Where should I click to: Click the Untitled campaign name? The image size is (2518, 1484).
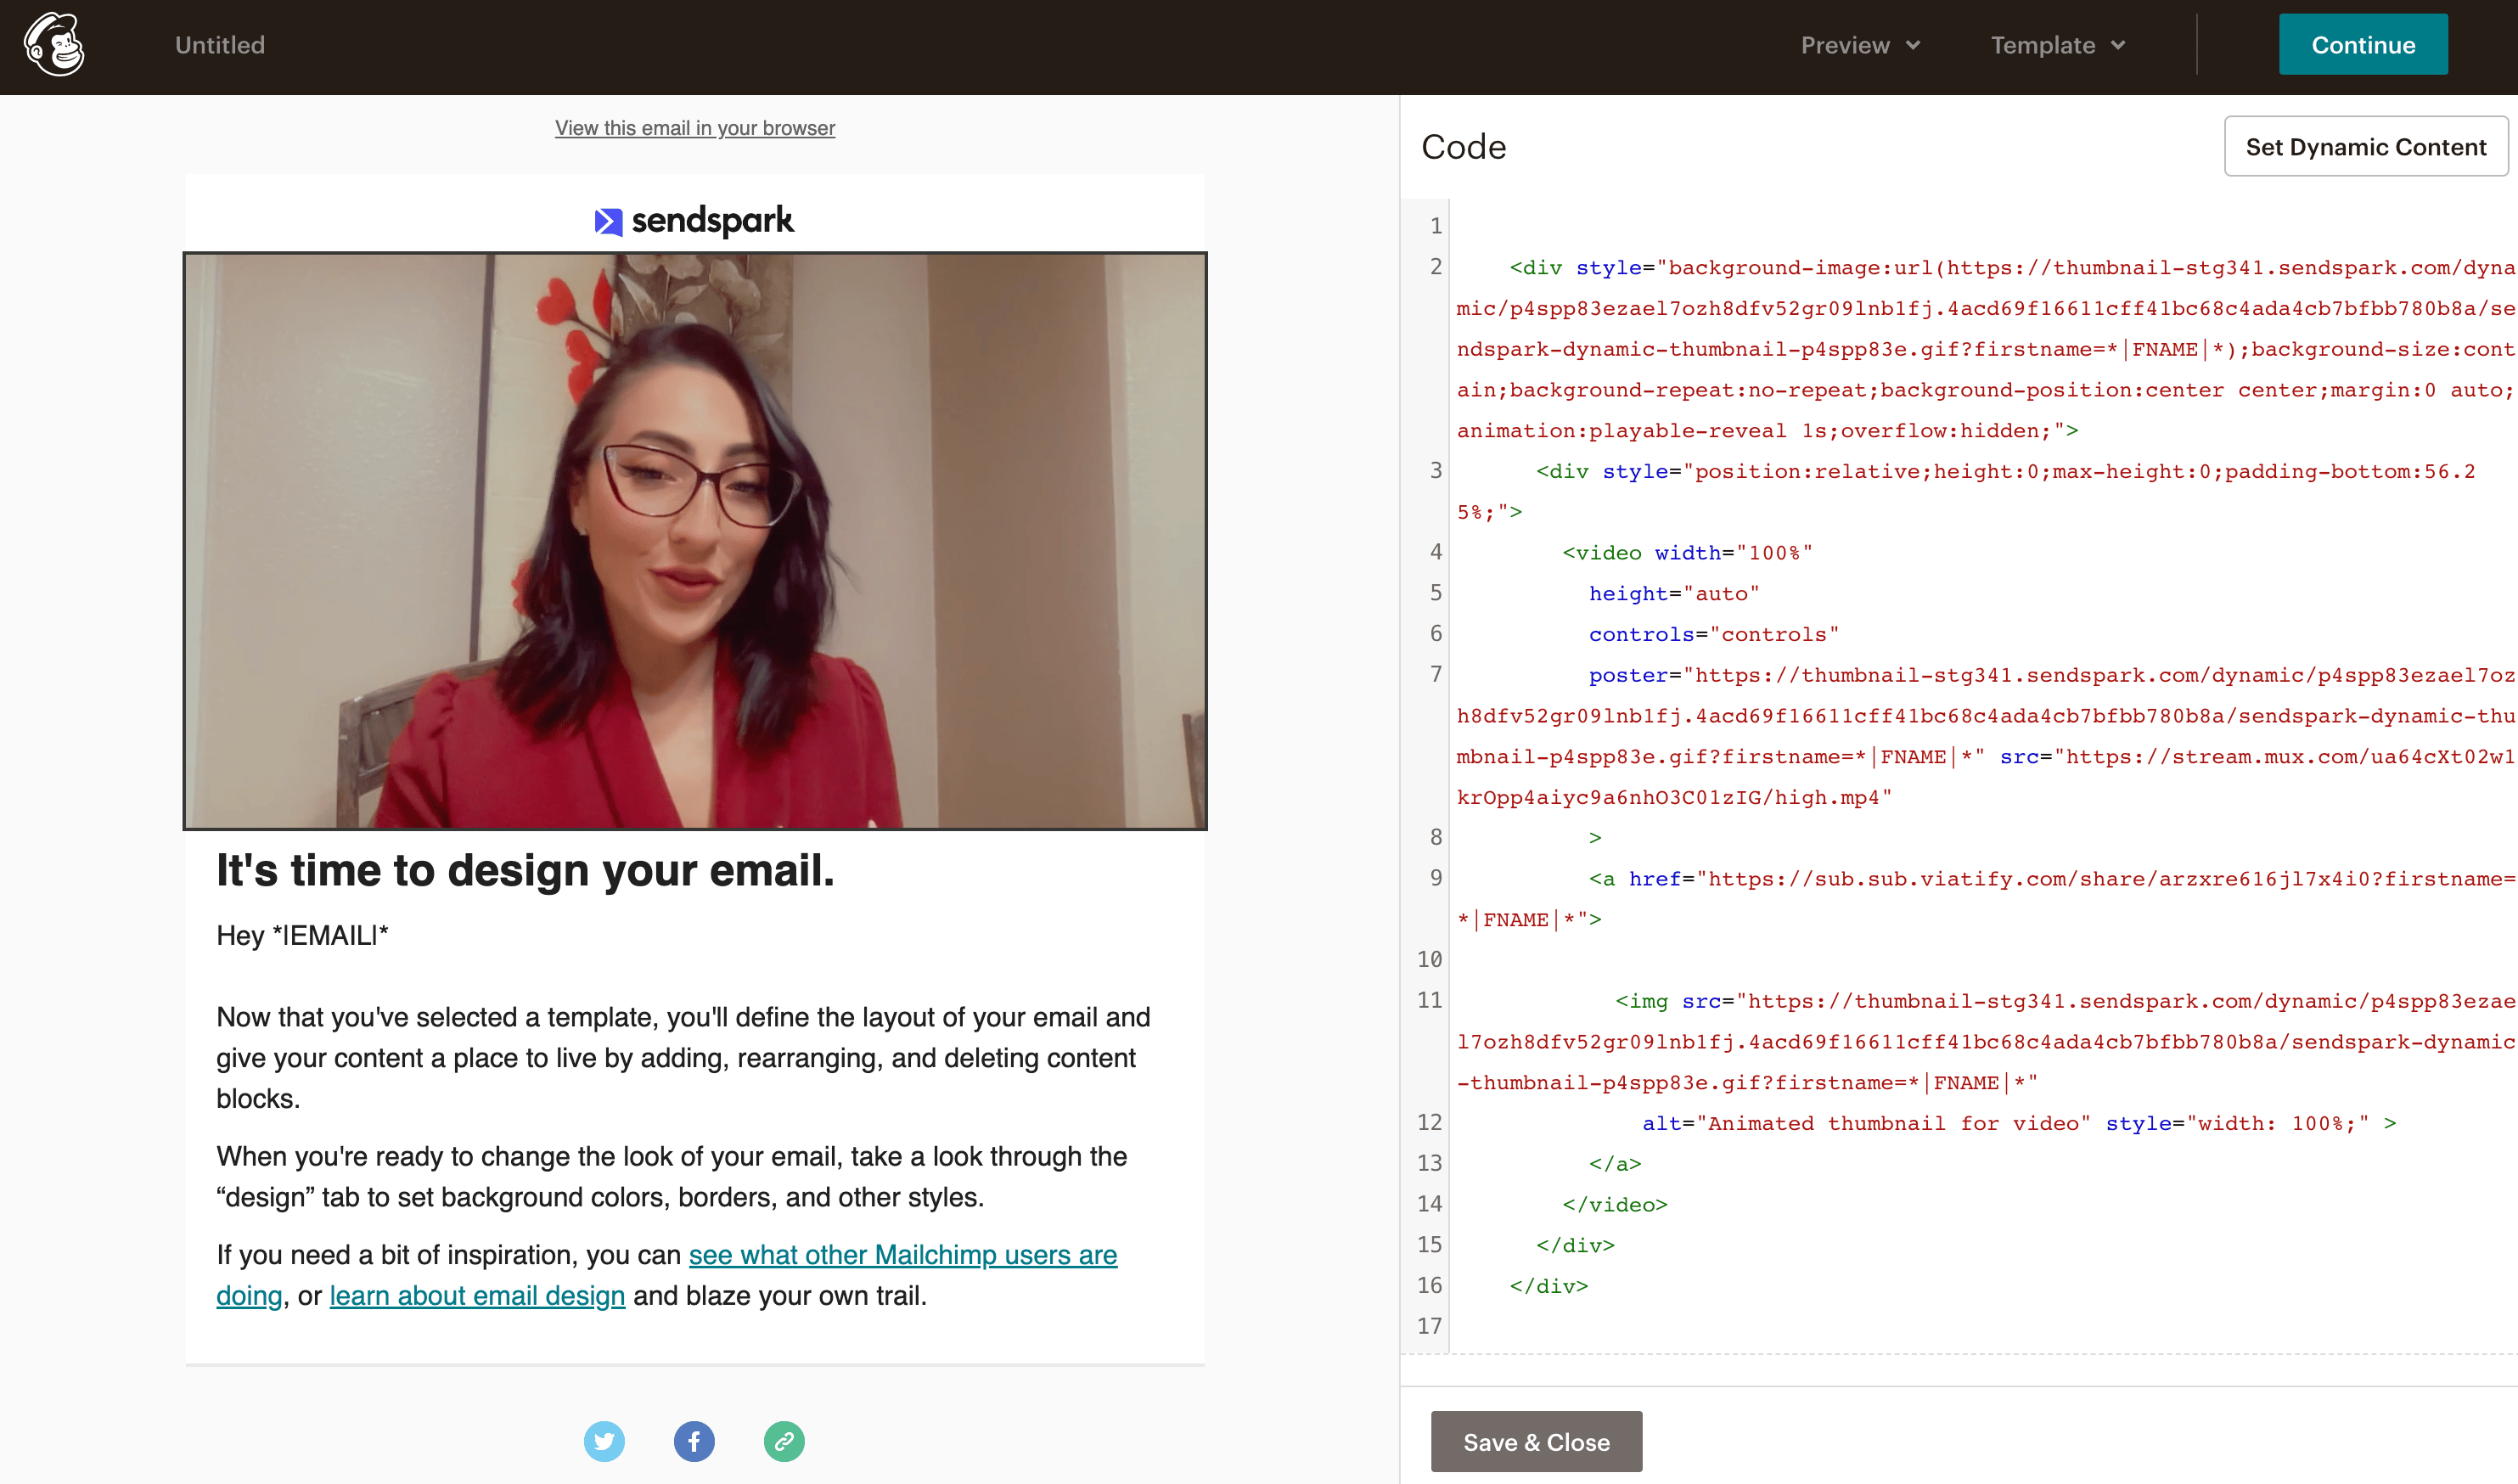point(220,45)
